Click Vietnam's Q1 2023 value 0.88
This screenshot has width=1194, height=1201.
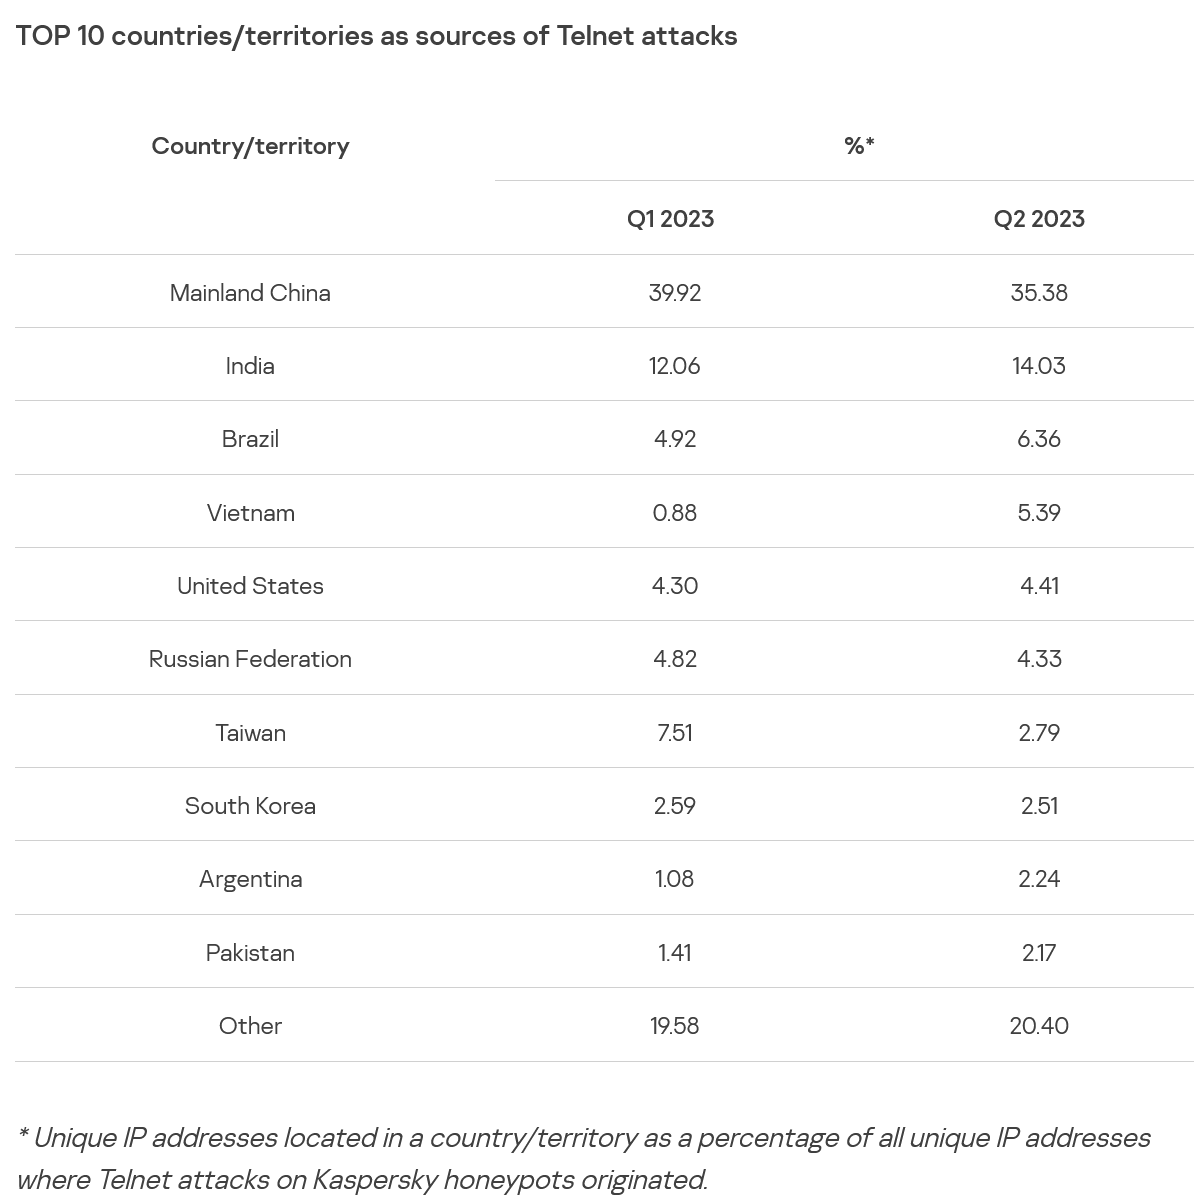click(x=674, y=513)
